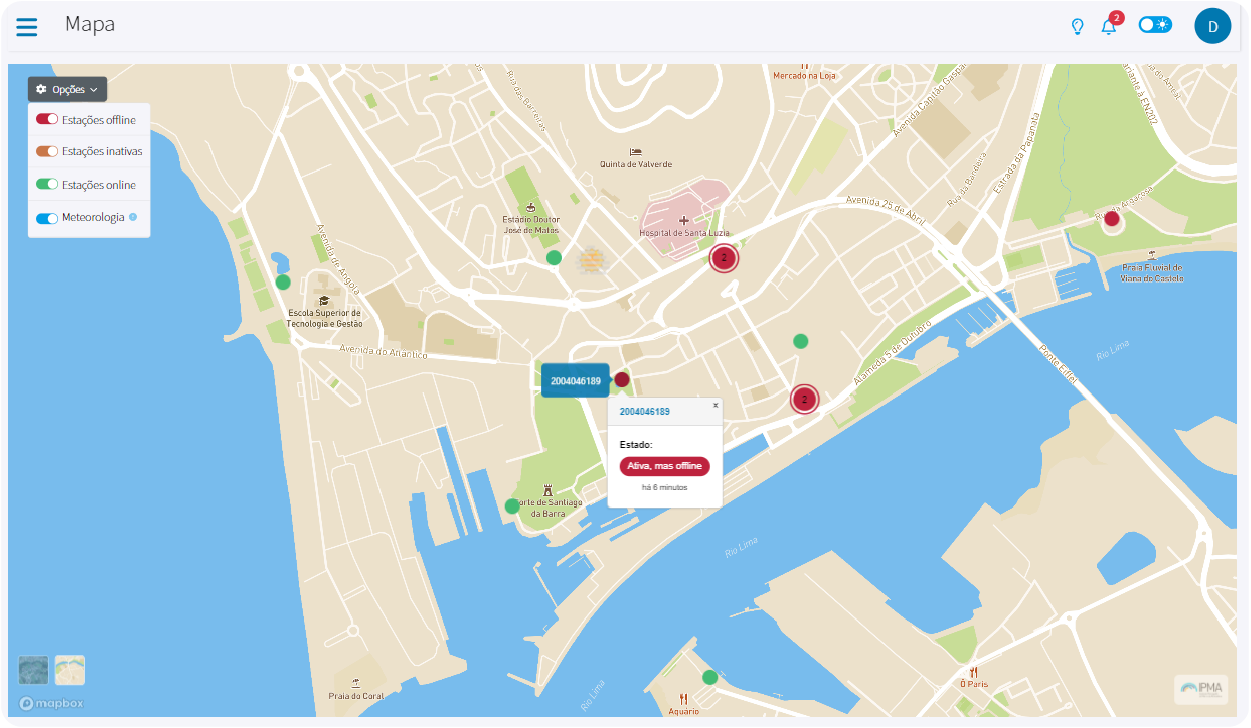Image resolution: width=1251 pixels, height=728 pixels.
Task: Open the user profile avatar D
Action: coord(1212,26)
